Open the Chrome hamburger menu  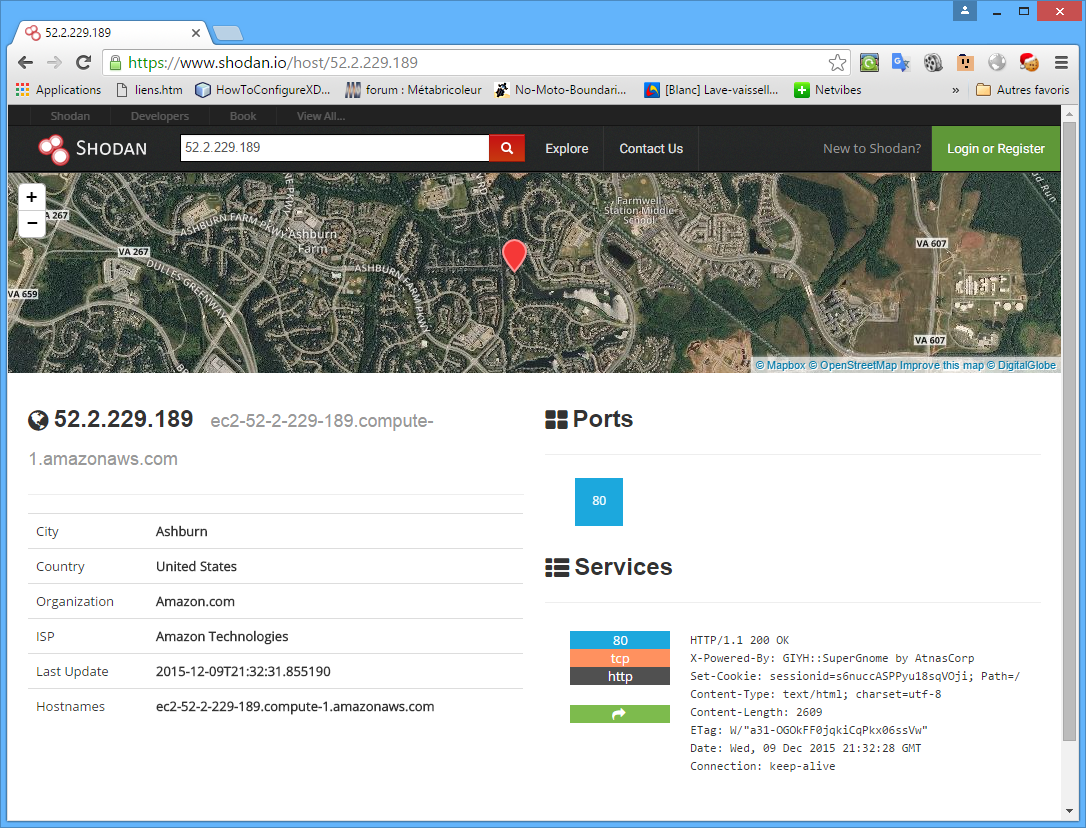(x=1061, y=63)
